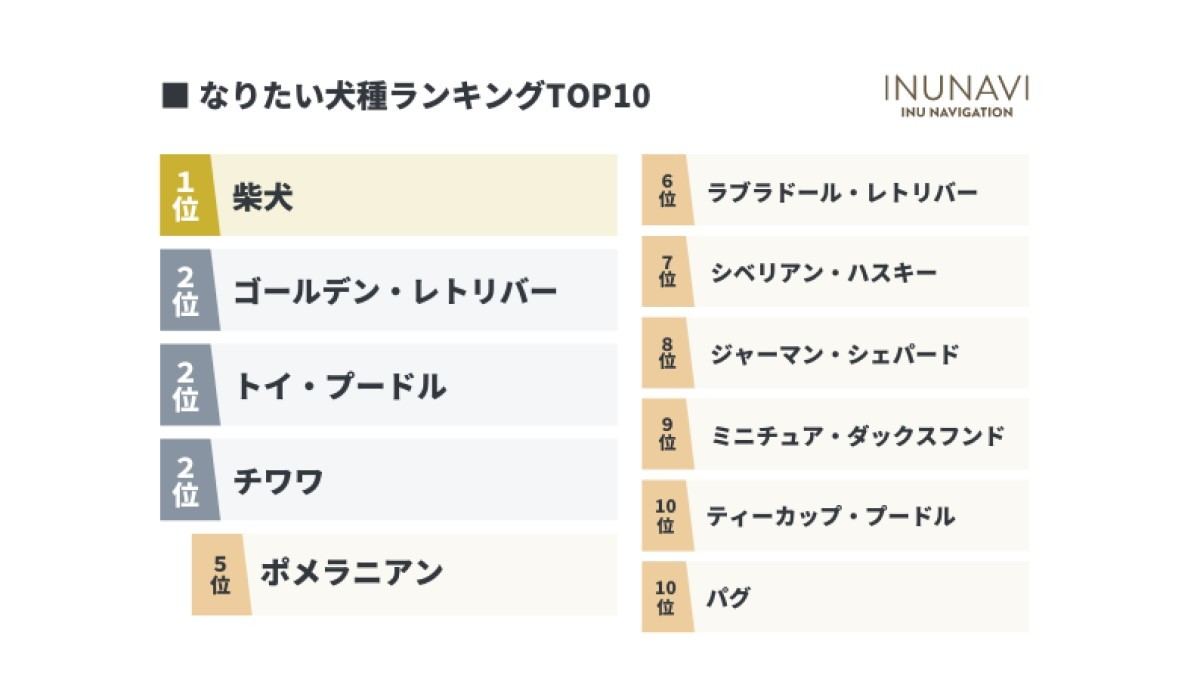This screenshot has width=1200, height=688.
Task: Click the 8位 rank badge
Action: [666, 353]
